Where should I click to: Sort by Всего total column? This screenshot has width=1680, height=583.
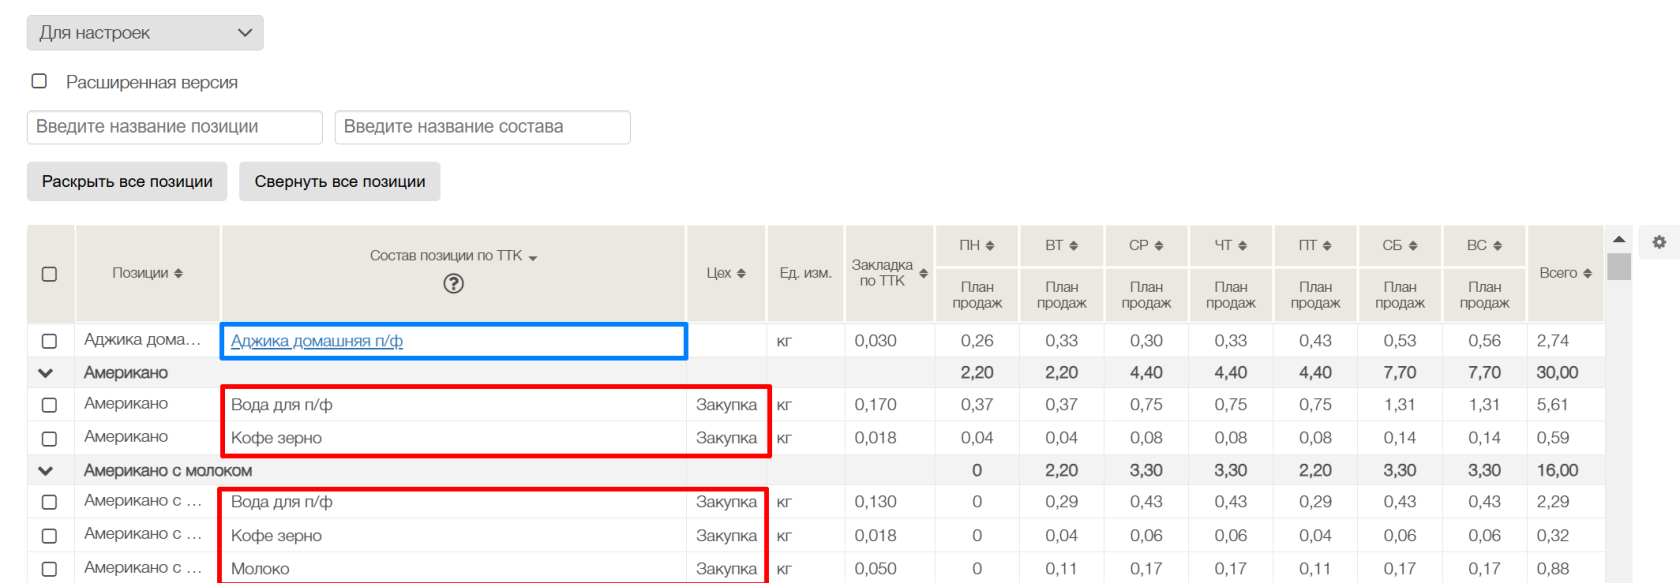coord(1587,273)
